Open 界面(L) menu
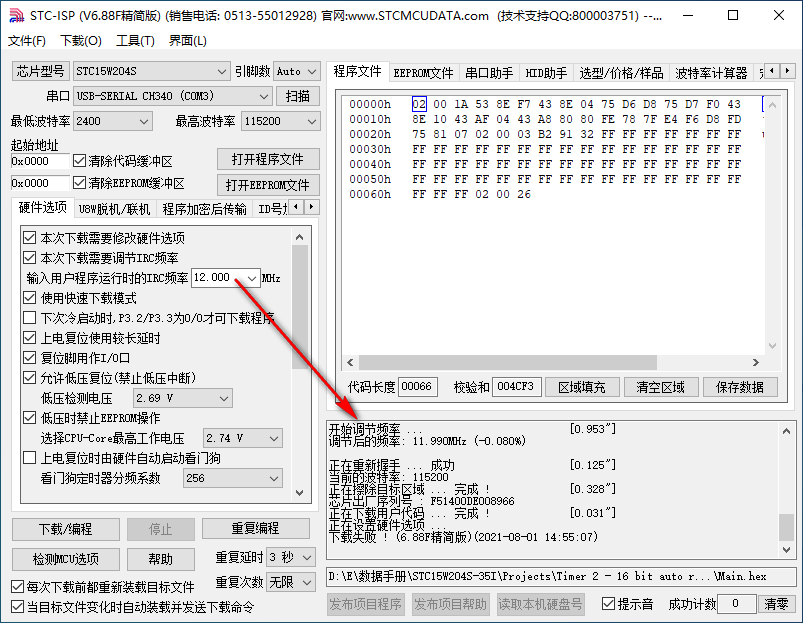Screen dimensions: 803x623 [188, 41]
